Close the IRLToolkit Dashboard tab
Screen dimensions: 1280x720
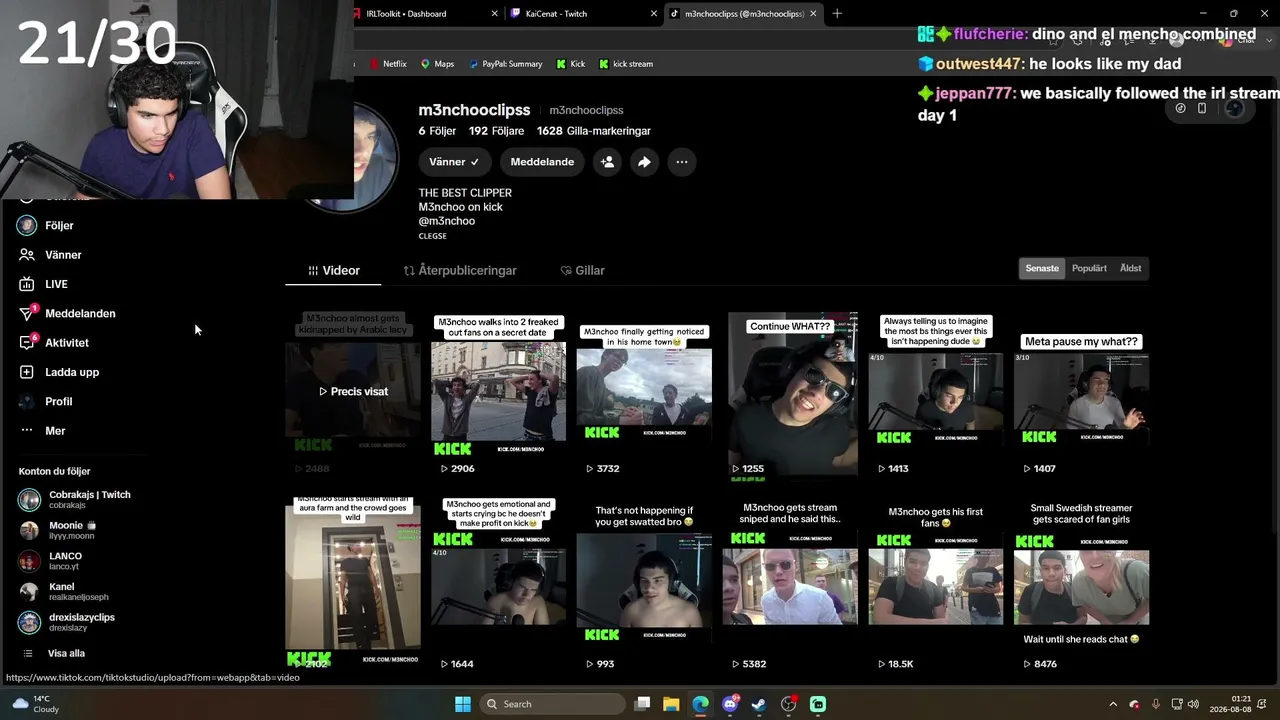(495, 14)
